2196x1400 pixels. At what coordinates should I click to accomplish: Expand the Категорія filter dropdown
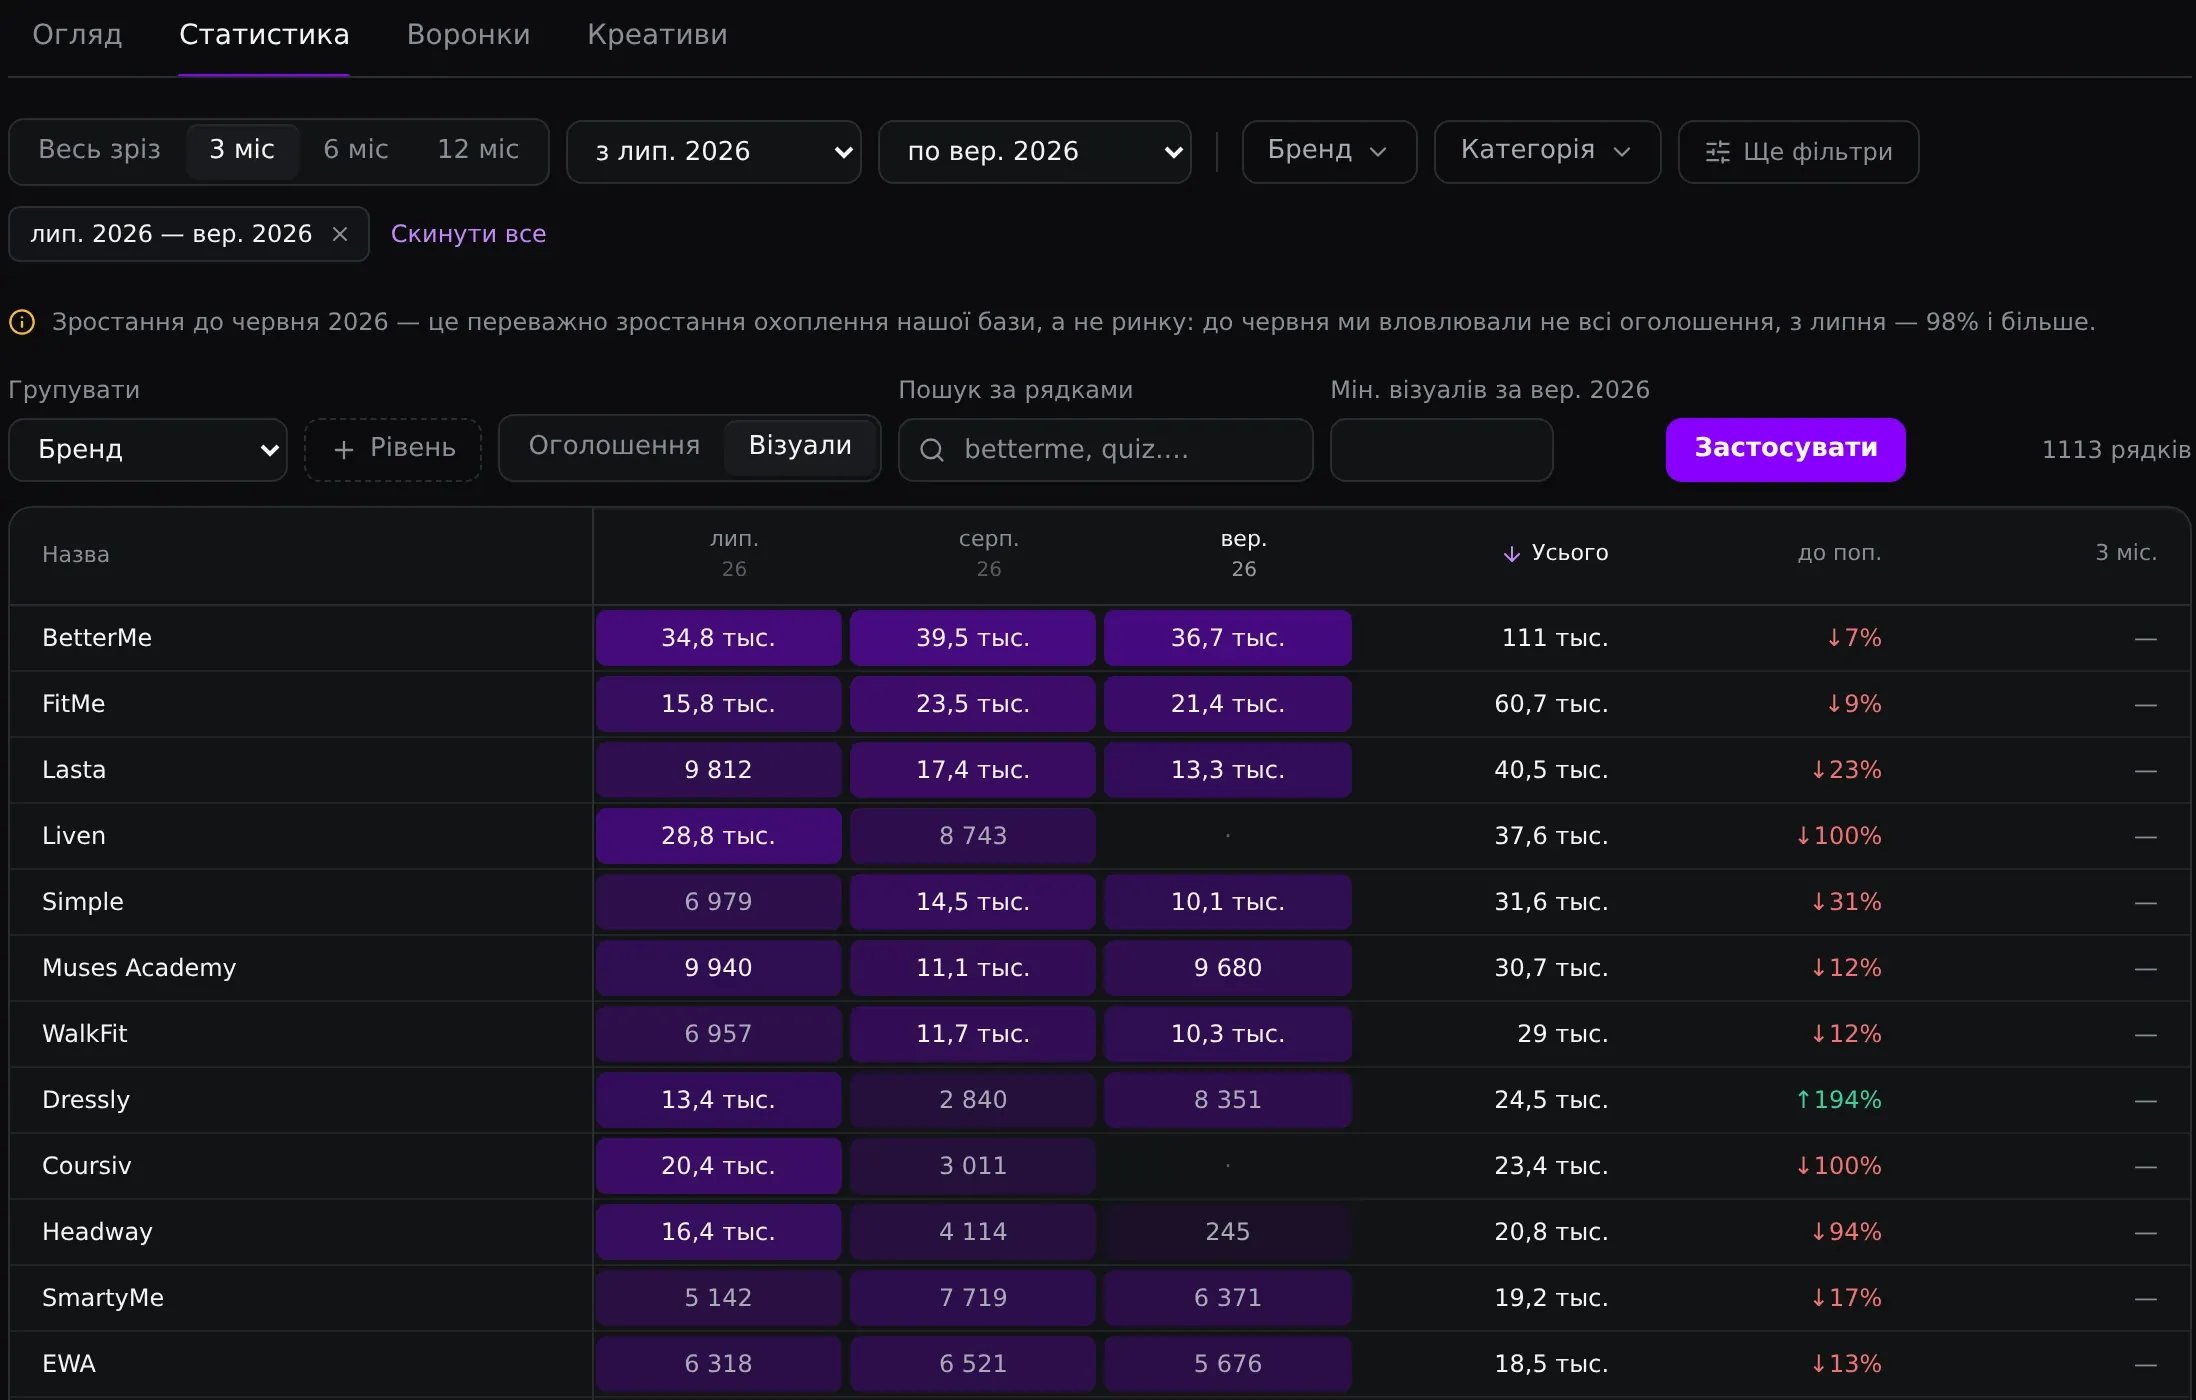pos(1547,152)
